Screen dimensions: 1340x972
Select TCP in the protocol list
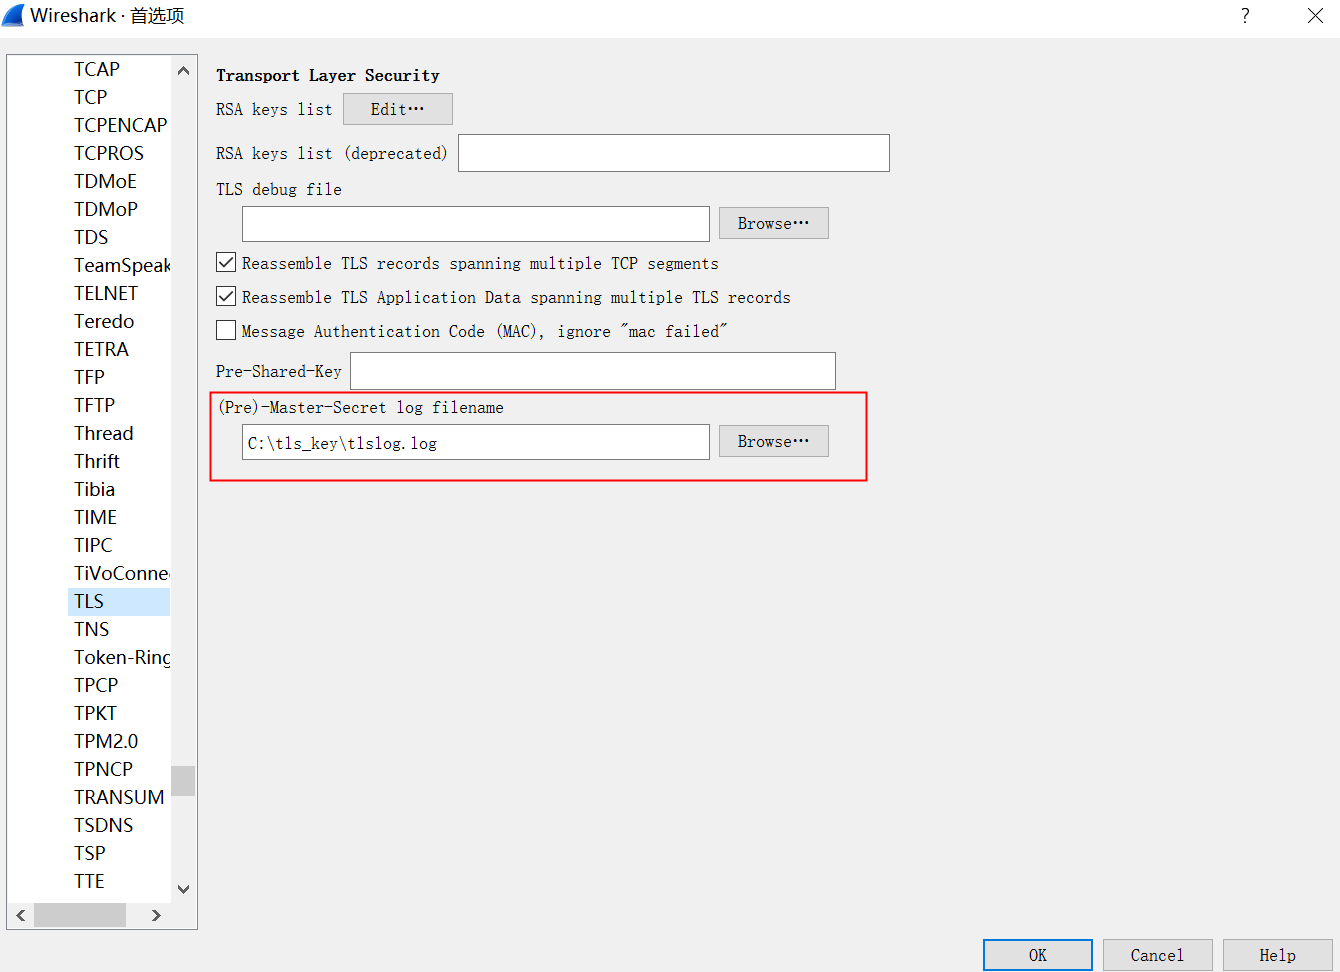(x=91, y=97)
